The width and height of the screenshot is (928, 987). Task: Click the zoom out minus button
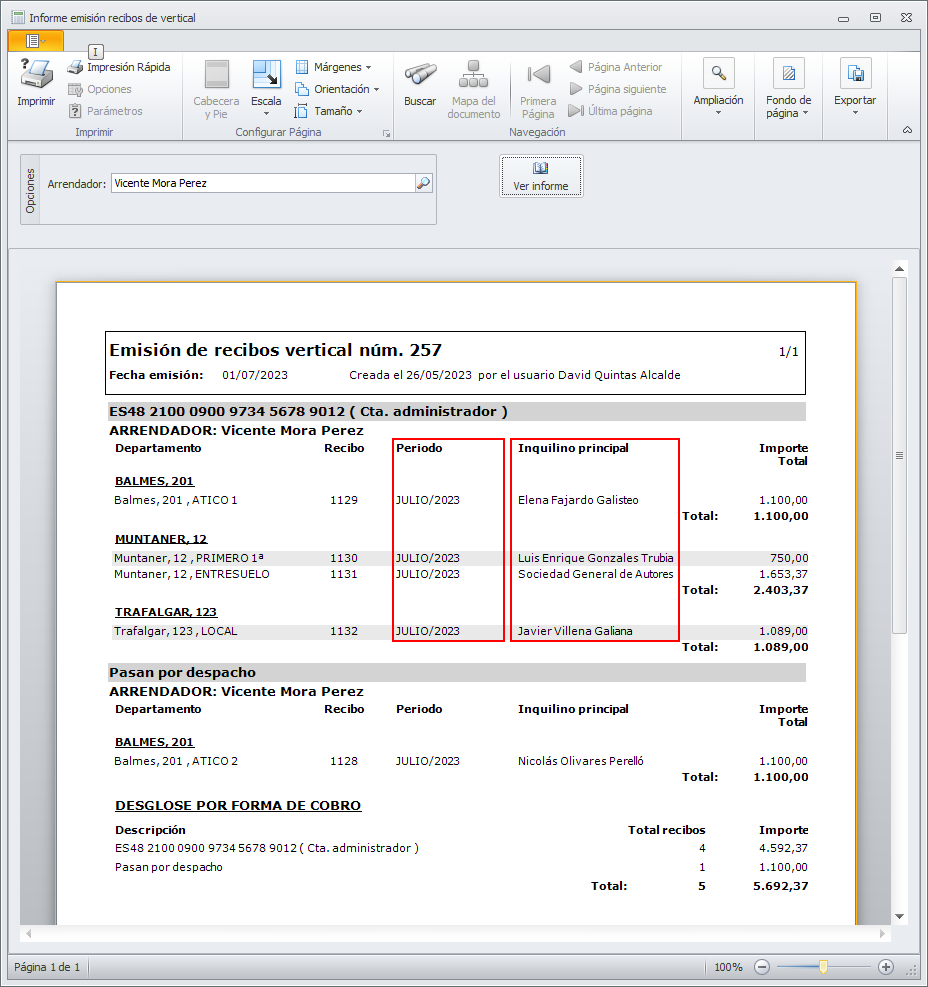(x=762, y=967)
